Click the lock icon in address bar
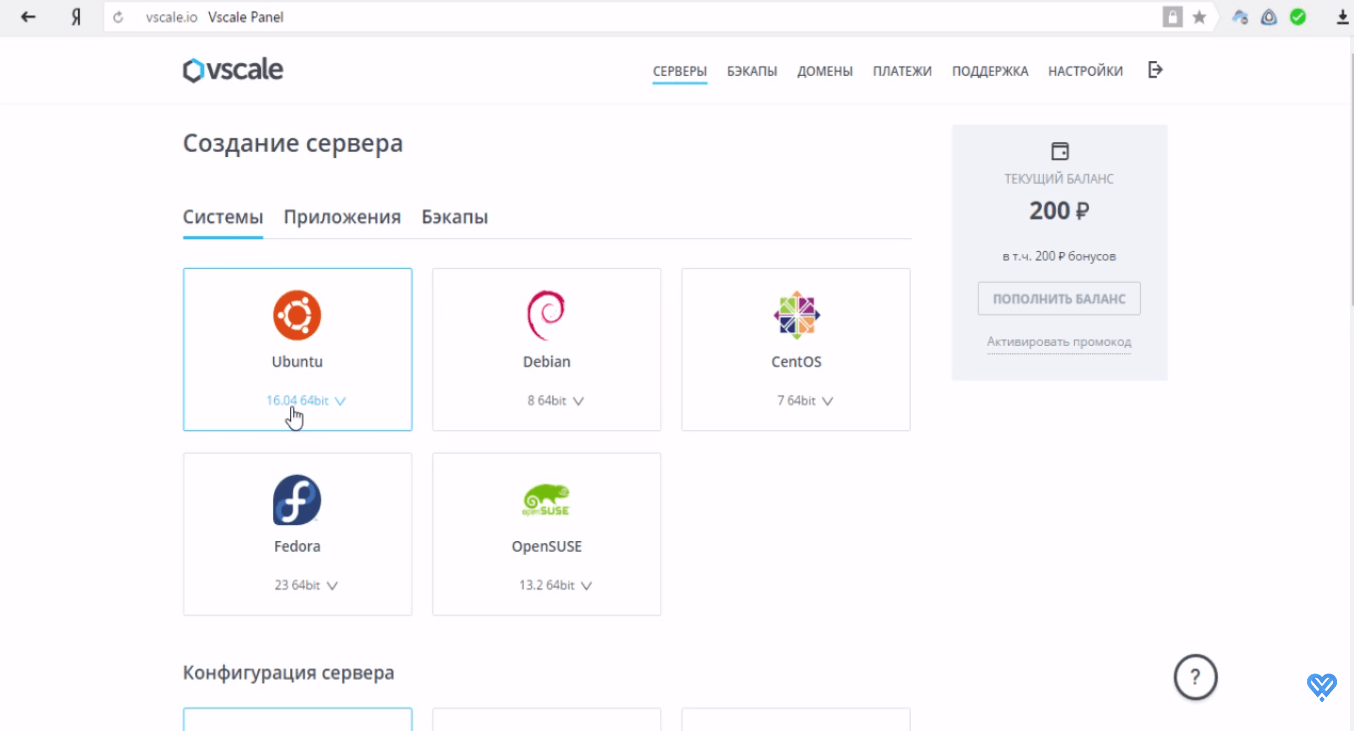Image resolution: width=1354 pixels, height=731 pixels. tap(1172, 17)
